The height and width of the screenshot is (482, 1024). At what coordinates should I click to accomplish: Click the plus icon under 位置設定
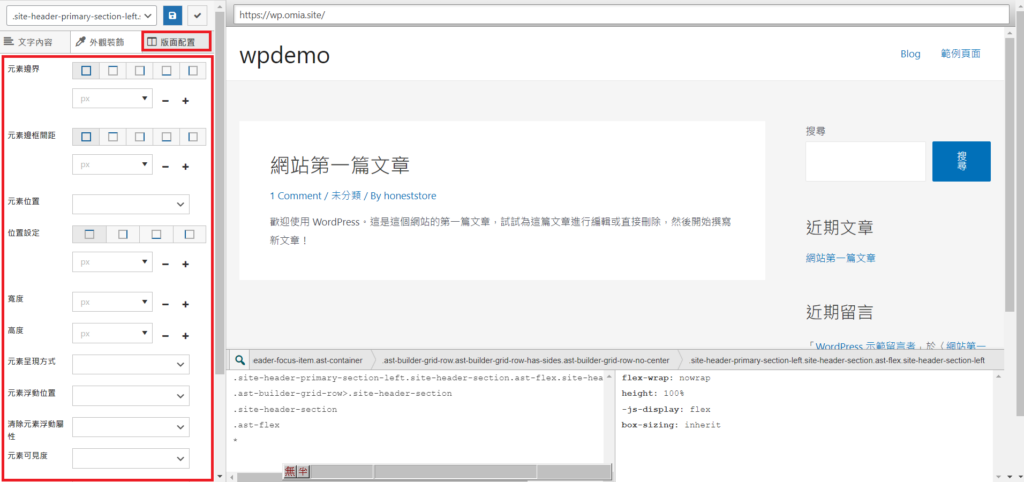pyautogui.click(x=185, y=264)
